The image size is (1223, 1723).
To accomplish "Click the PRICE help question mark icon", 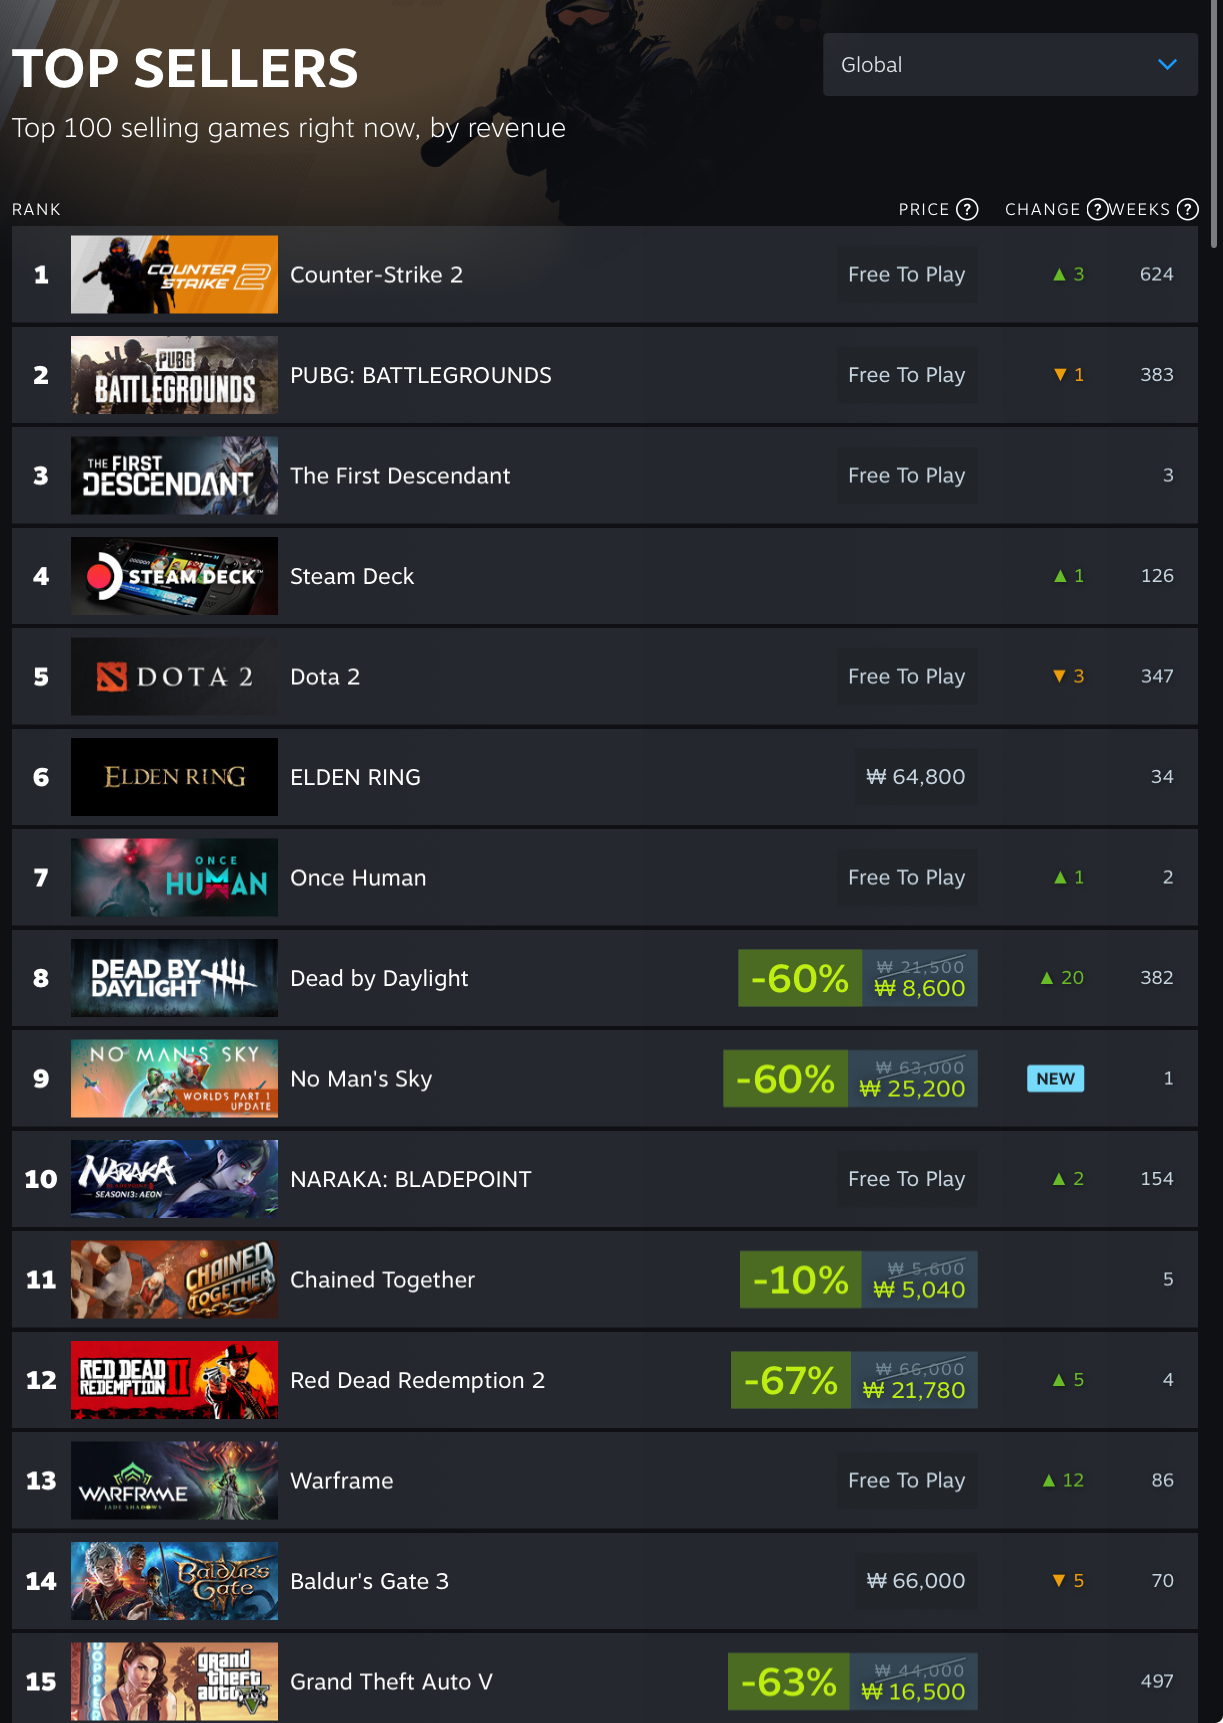I will pos(967,209).
